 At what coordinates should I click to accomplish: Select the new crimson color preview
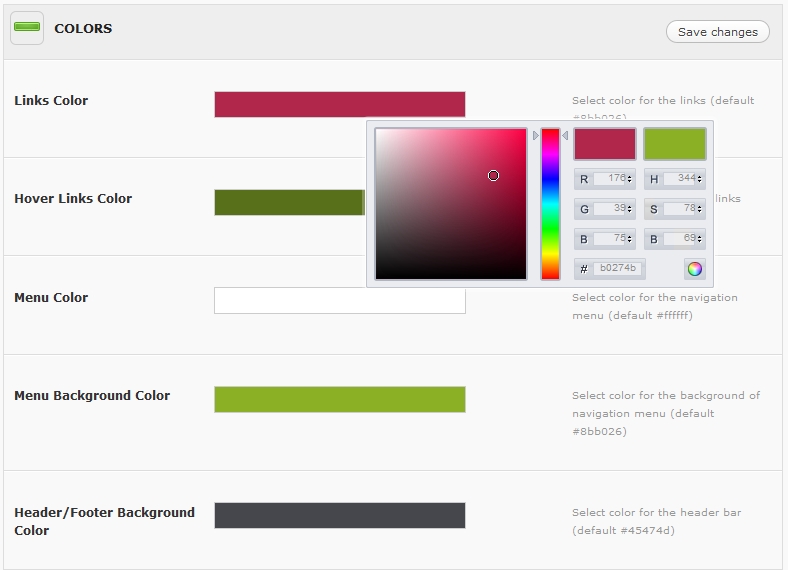pyautogui.click(x=605, y=144)
